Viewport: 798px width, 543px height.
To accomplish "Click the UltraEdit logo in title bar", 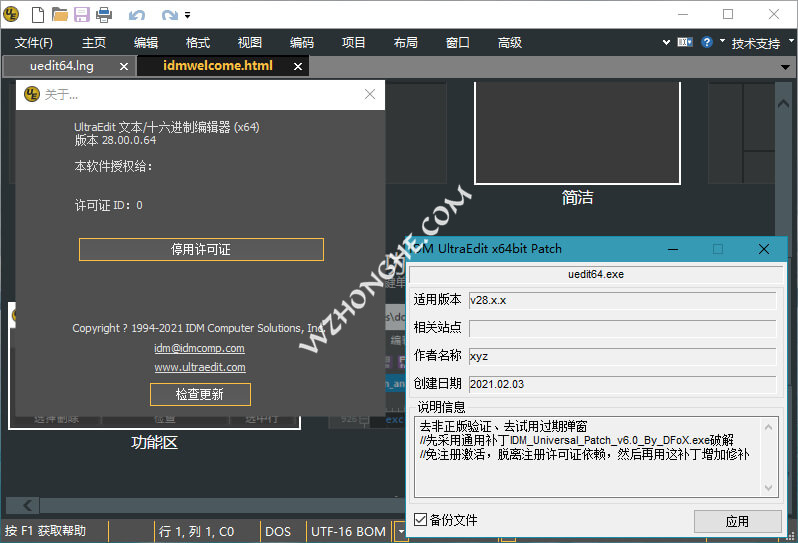I will 11,14.
